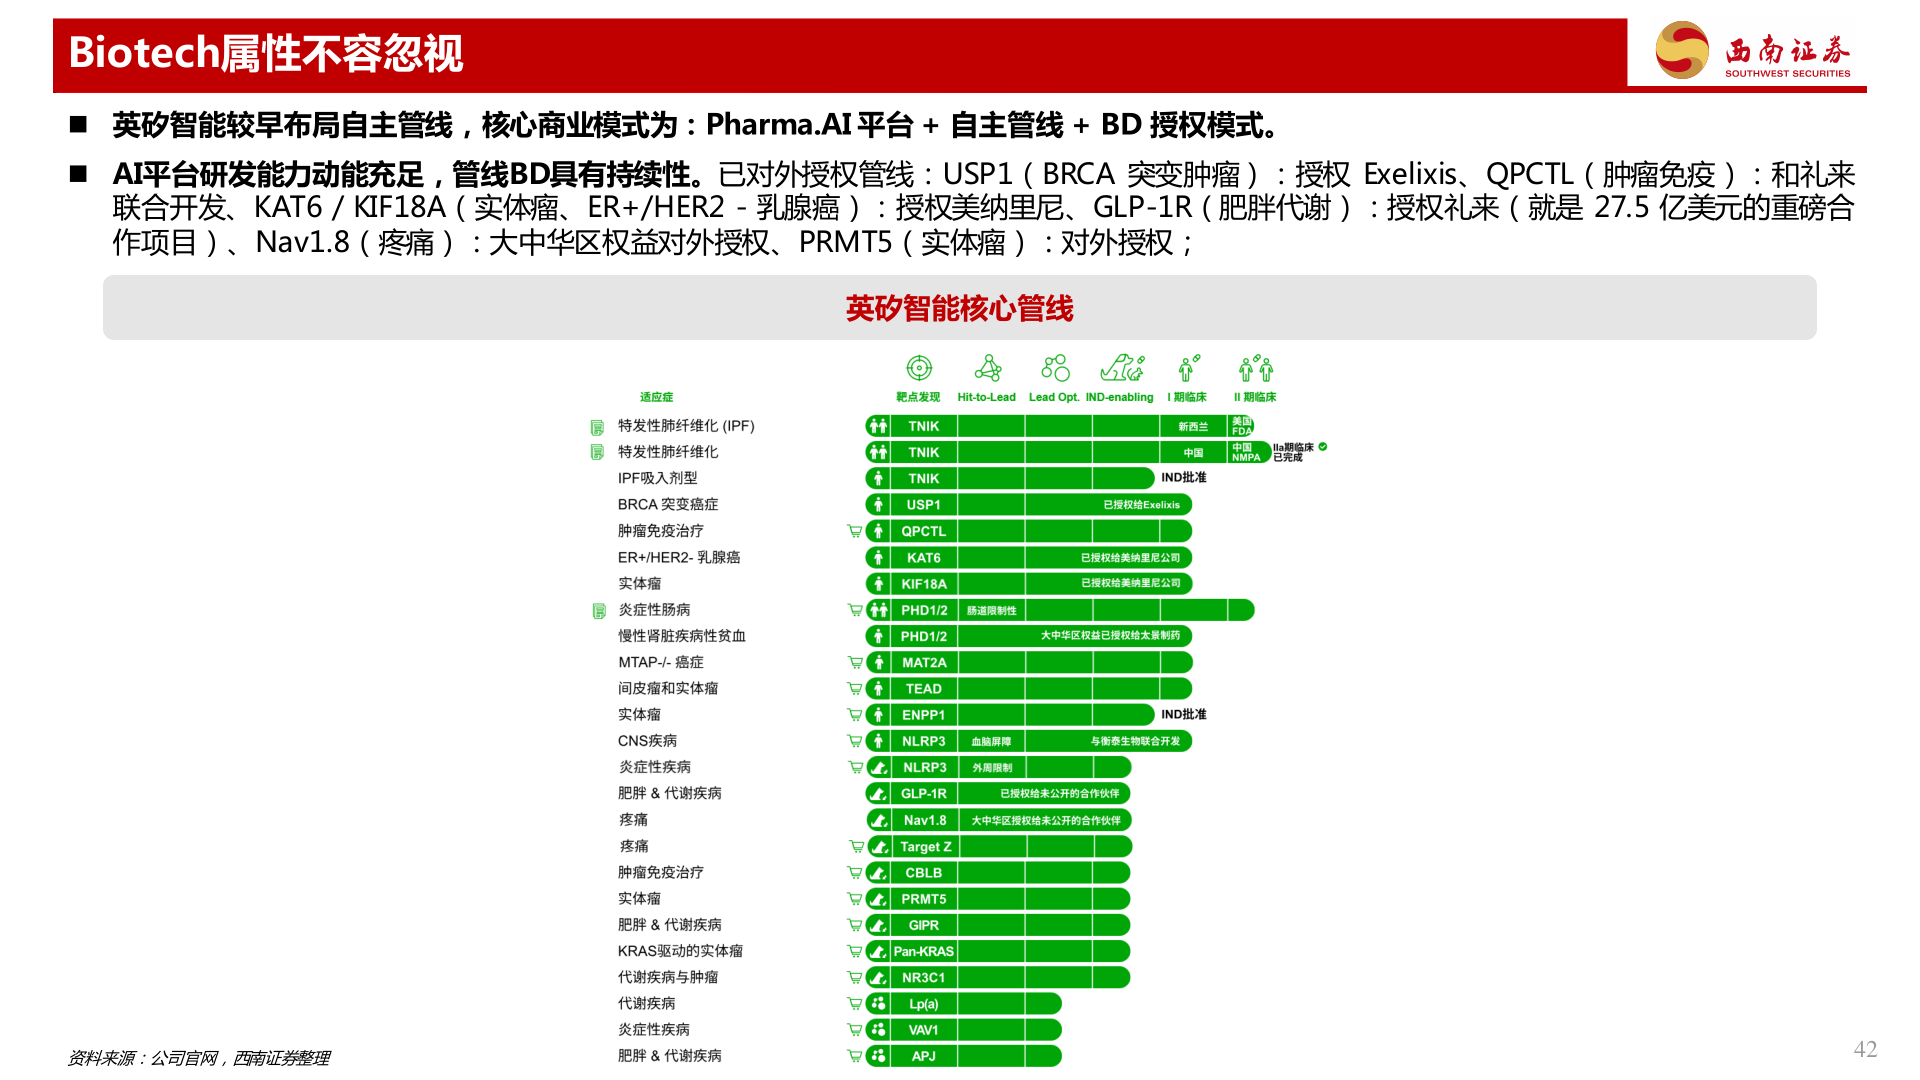Screen dimensions: 1920x1080
Task: Click the 新西兰 bar label
Action: tap(1193, 427)
